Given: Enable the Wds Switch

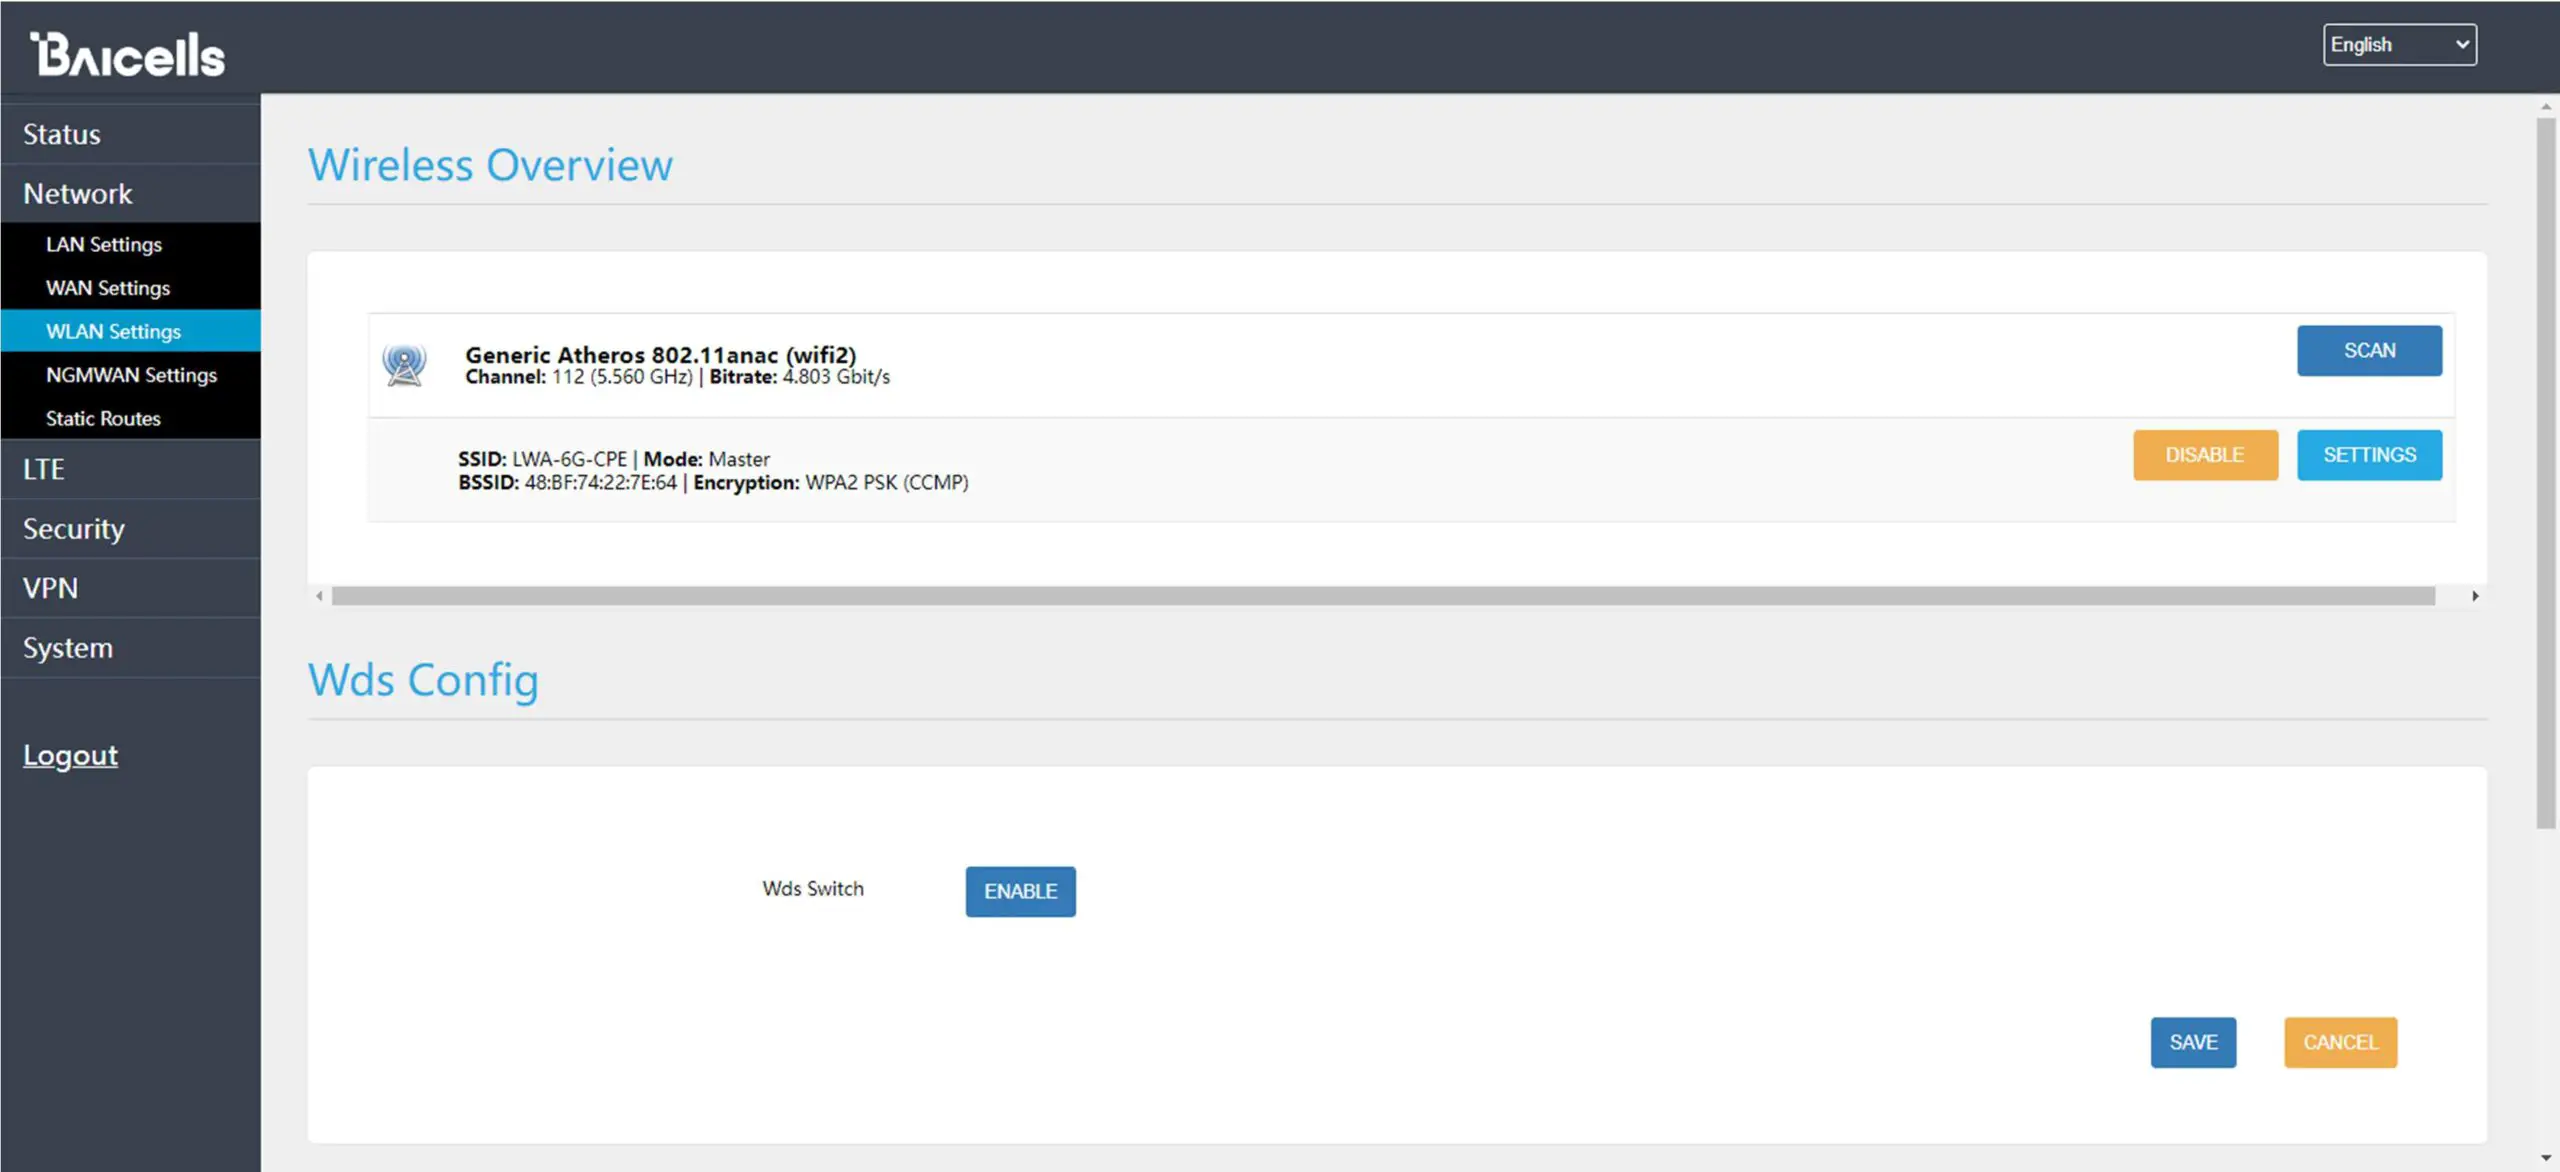Looking at the screenshot, I should click(1020, 891).
